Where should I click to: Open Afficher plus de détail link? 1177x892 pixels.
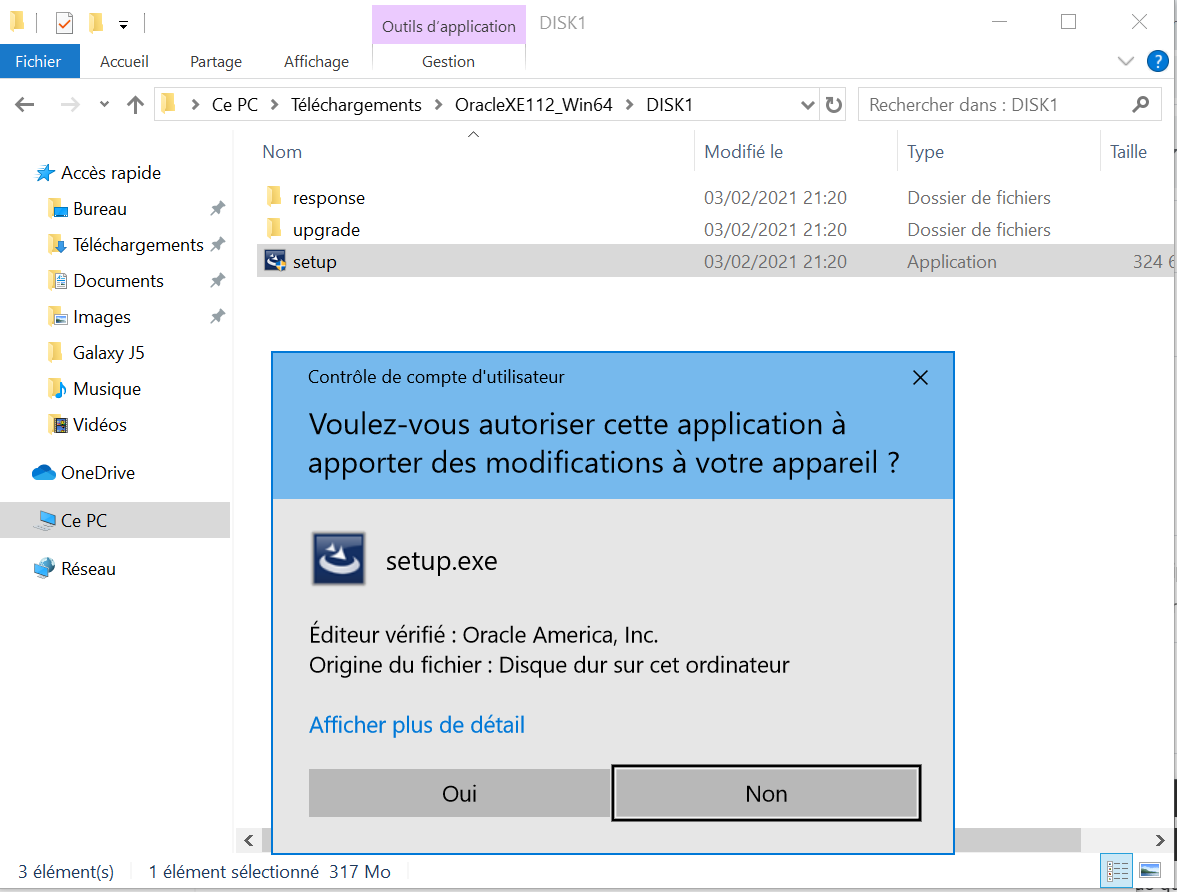click(417, 725)
